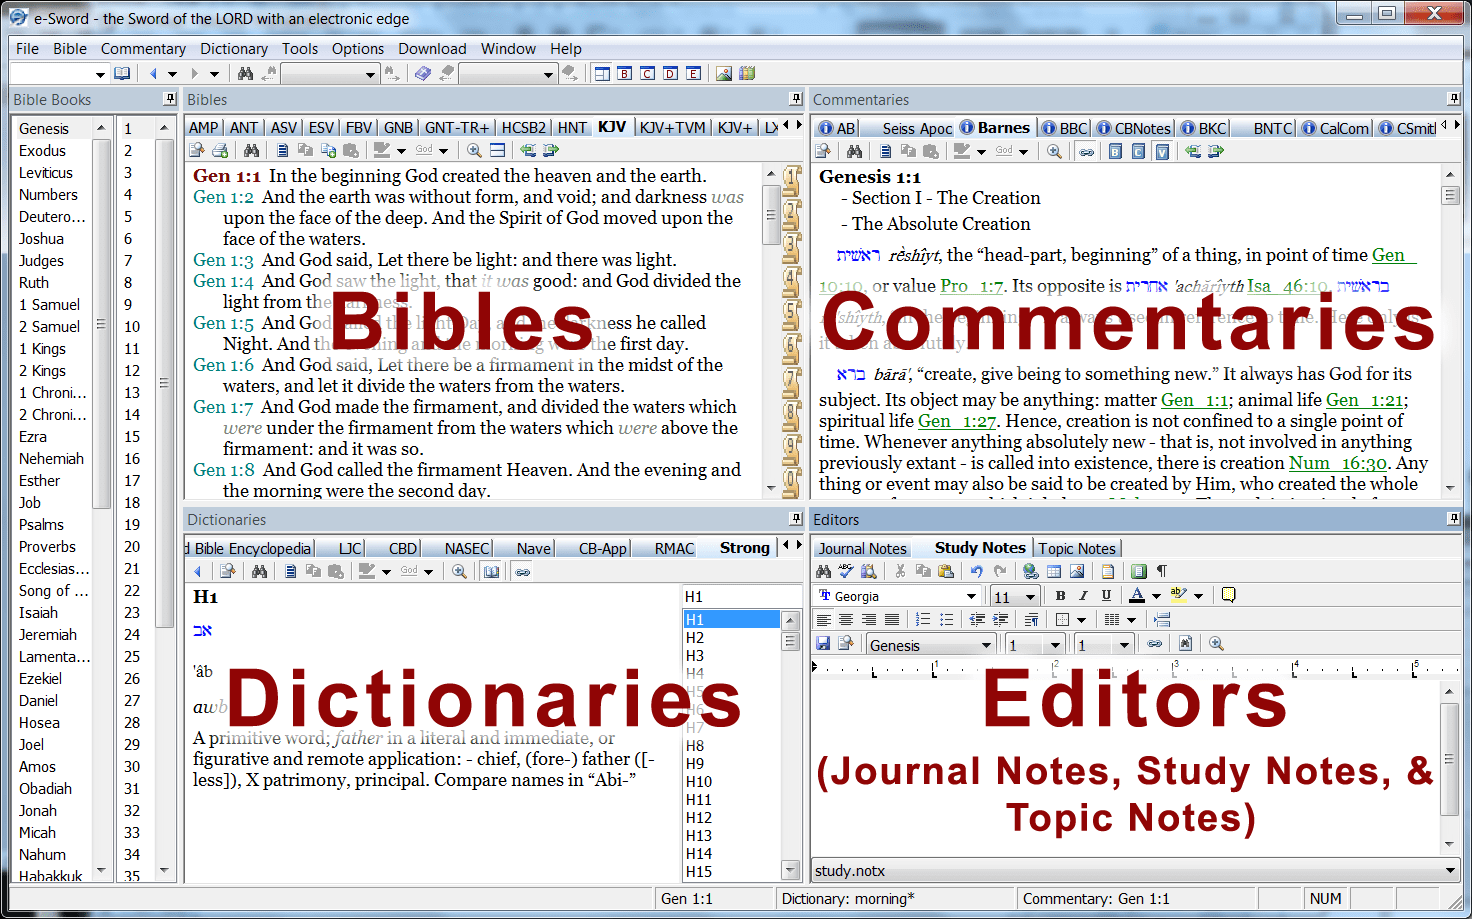Screen dimensions: 1472x919
Task: Go back in history with blue arrow
Action: pos(153,73)
